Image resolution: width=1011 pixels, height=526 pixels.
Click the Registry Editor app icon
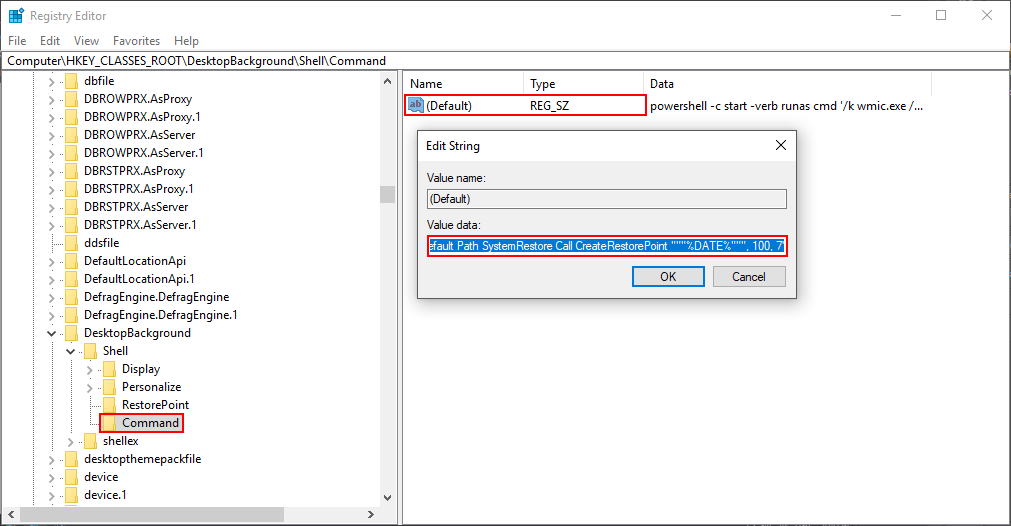tap(16, 15)
